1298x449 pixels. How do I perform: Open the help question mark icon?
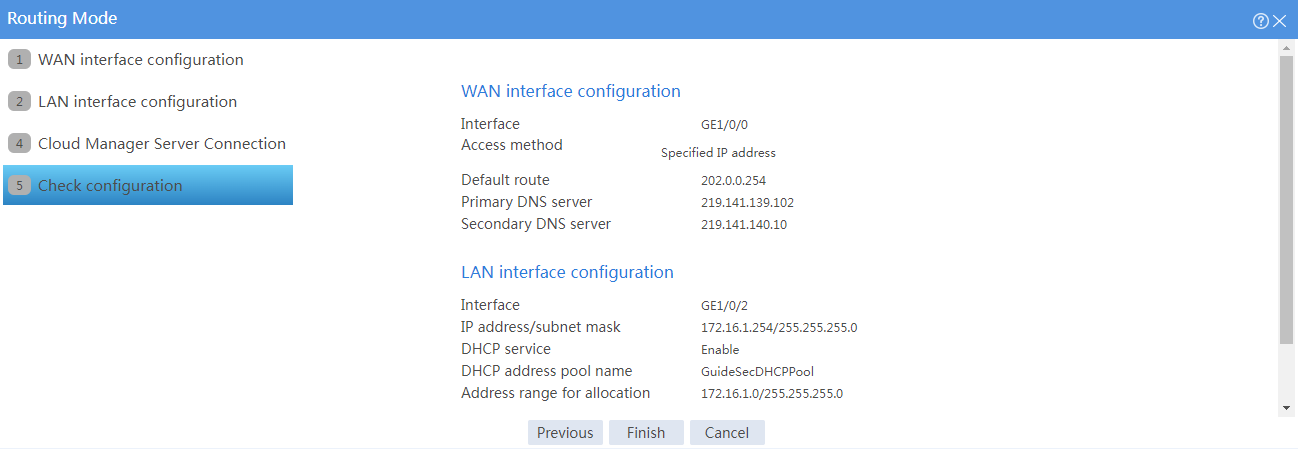(1260, 21)
